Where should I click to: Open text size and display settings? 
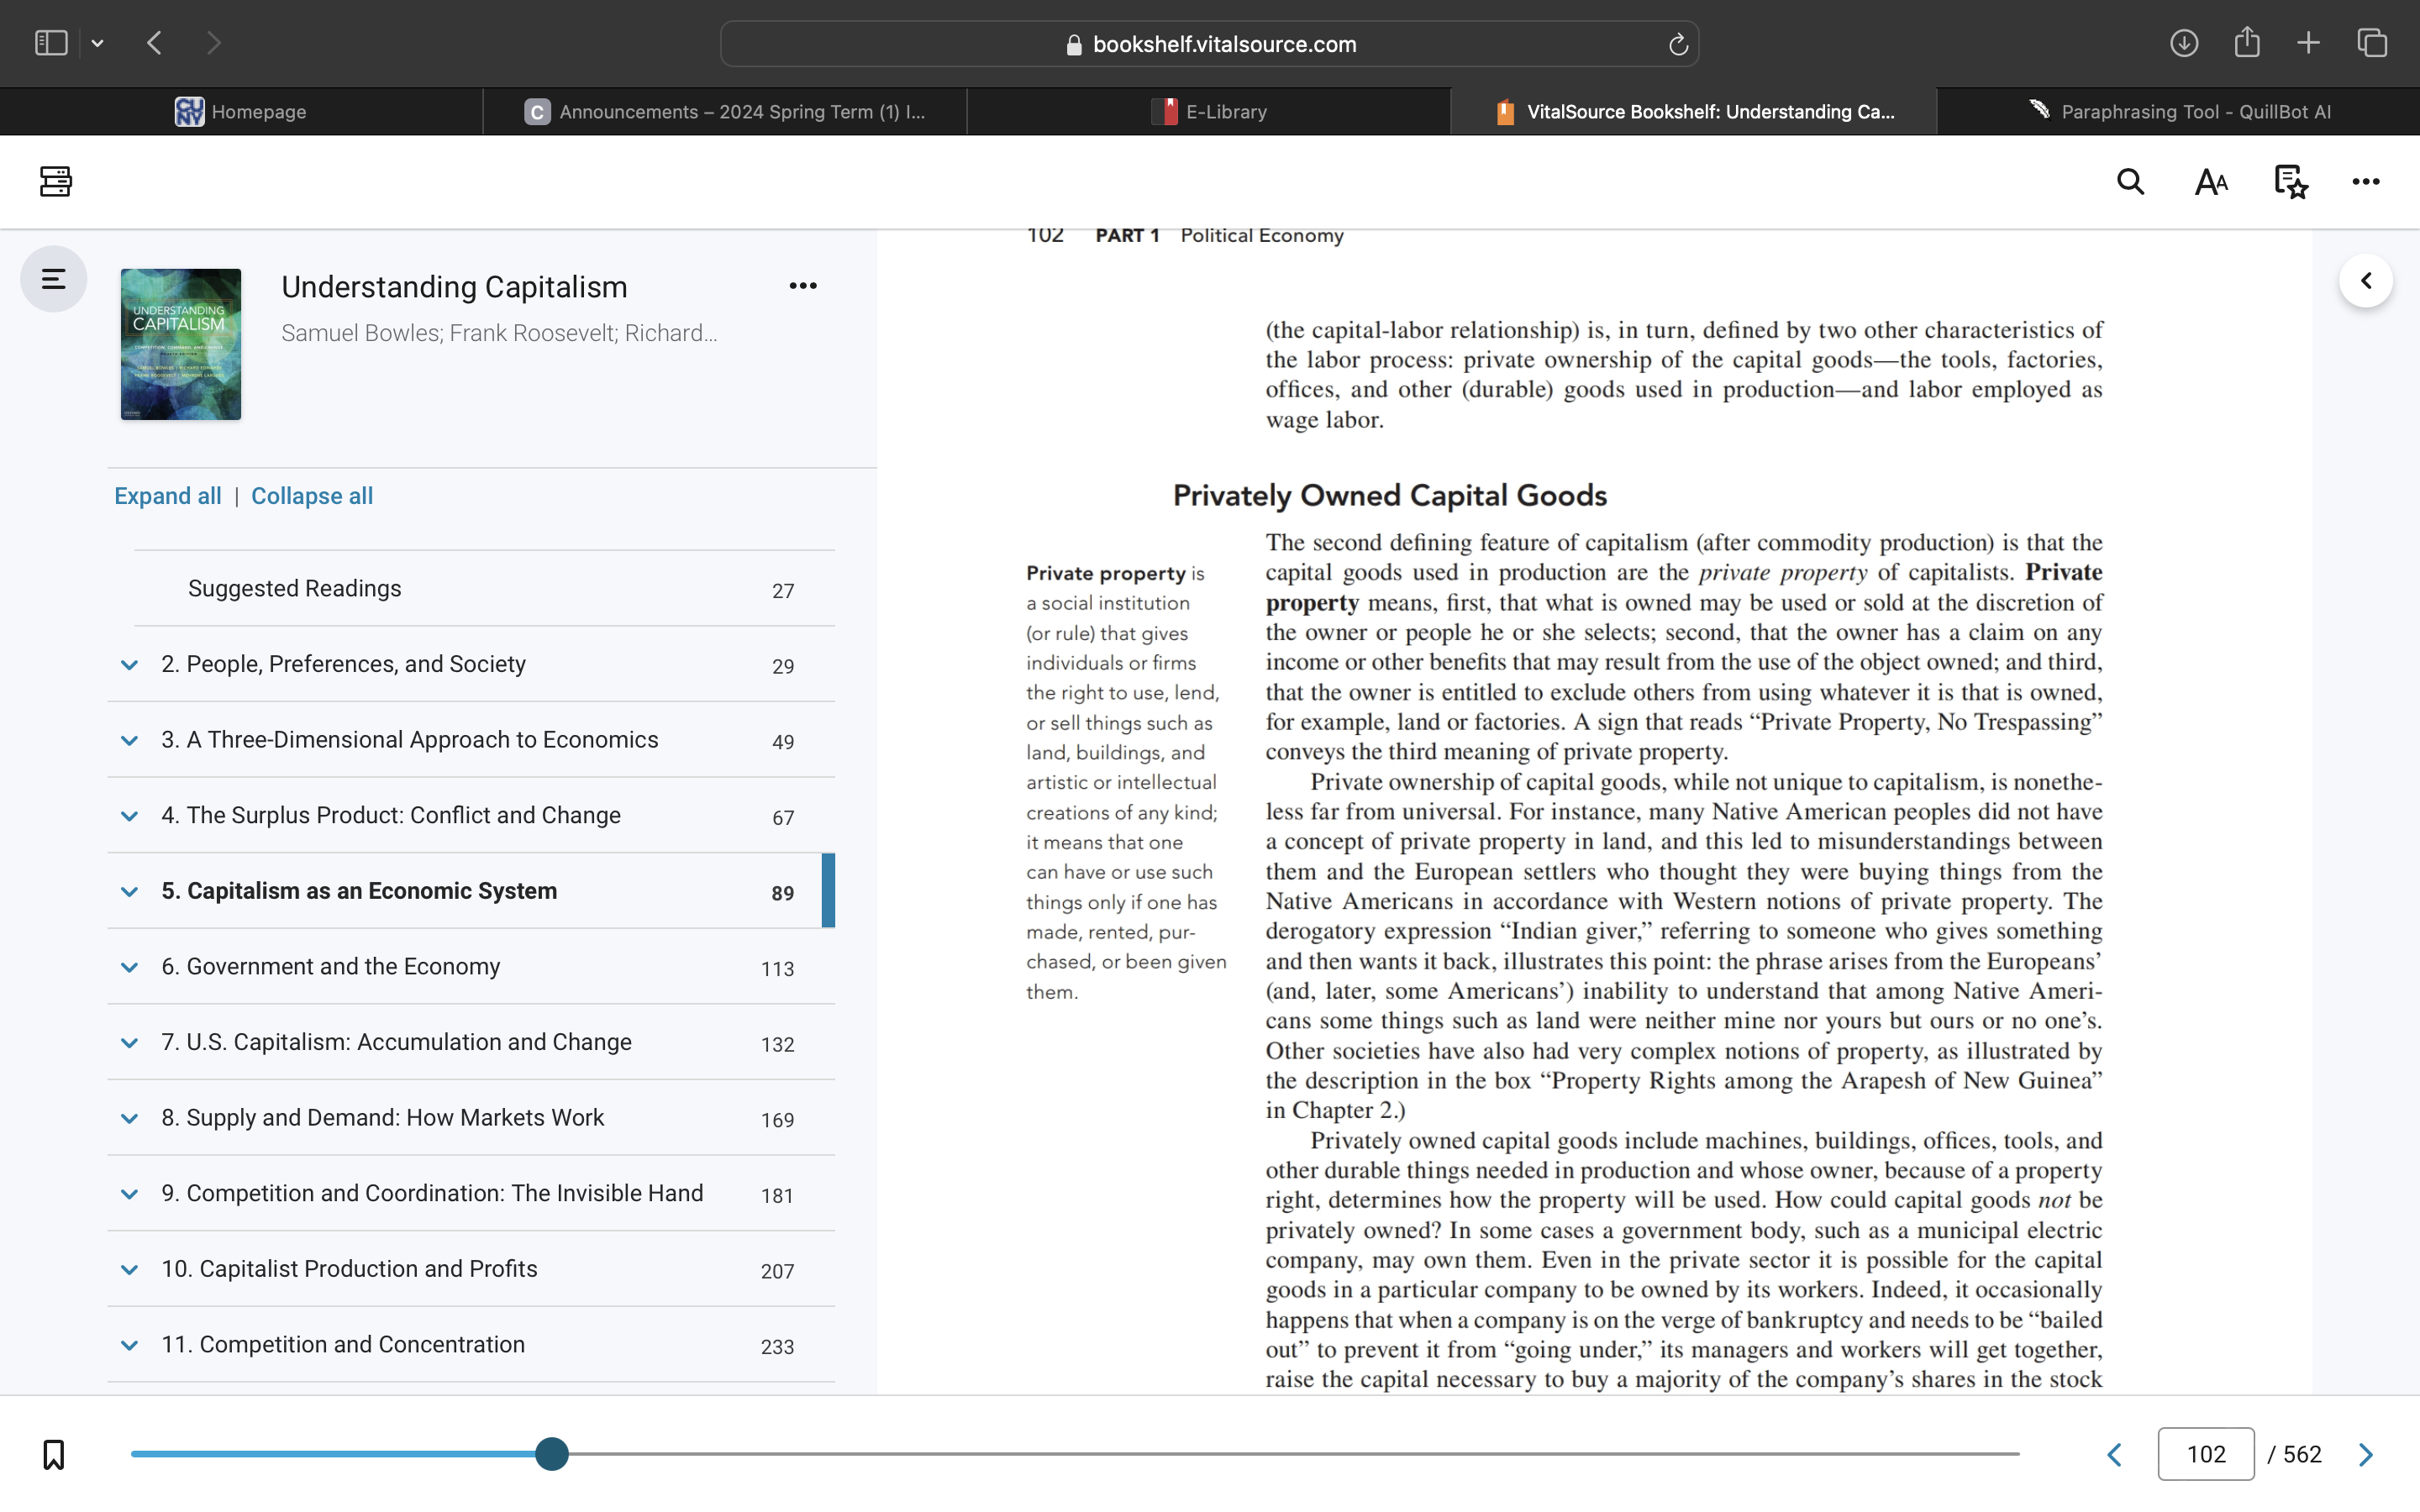(2211, 182)
